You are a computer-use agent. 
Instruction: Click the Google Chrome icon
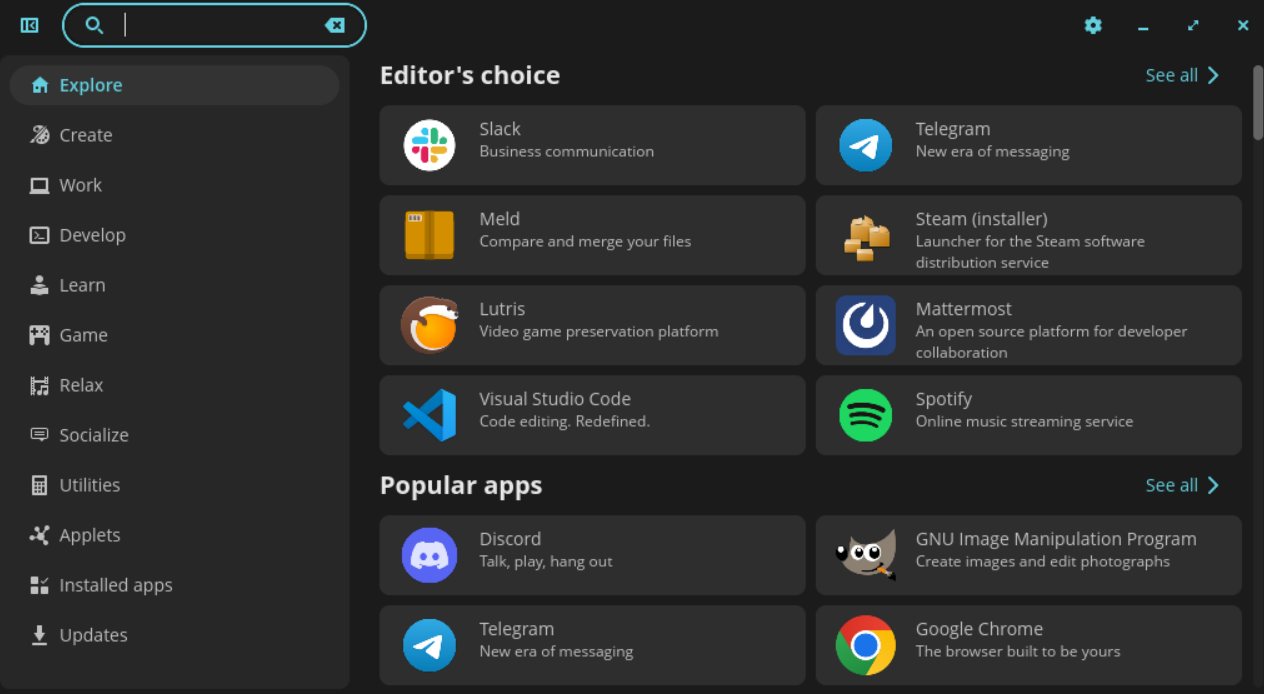coord(865,645)
